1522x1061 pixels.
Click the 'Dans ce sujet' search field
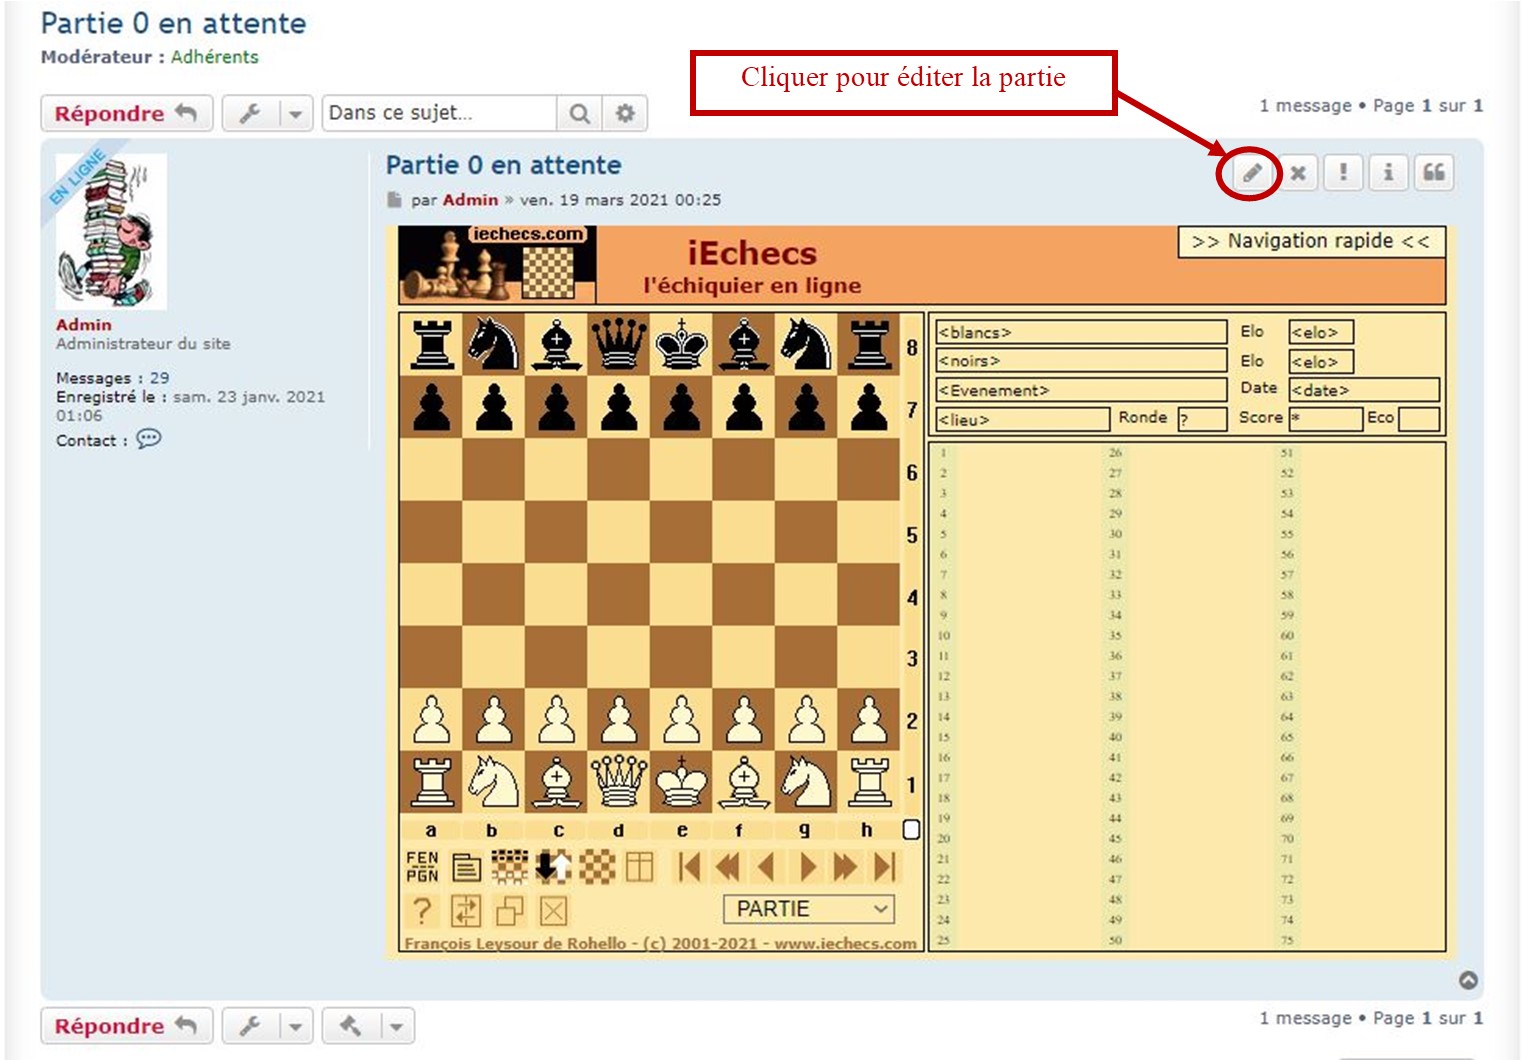(439, 113)
